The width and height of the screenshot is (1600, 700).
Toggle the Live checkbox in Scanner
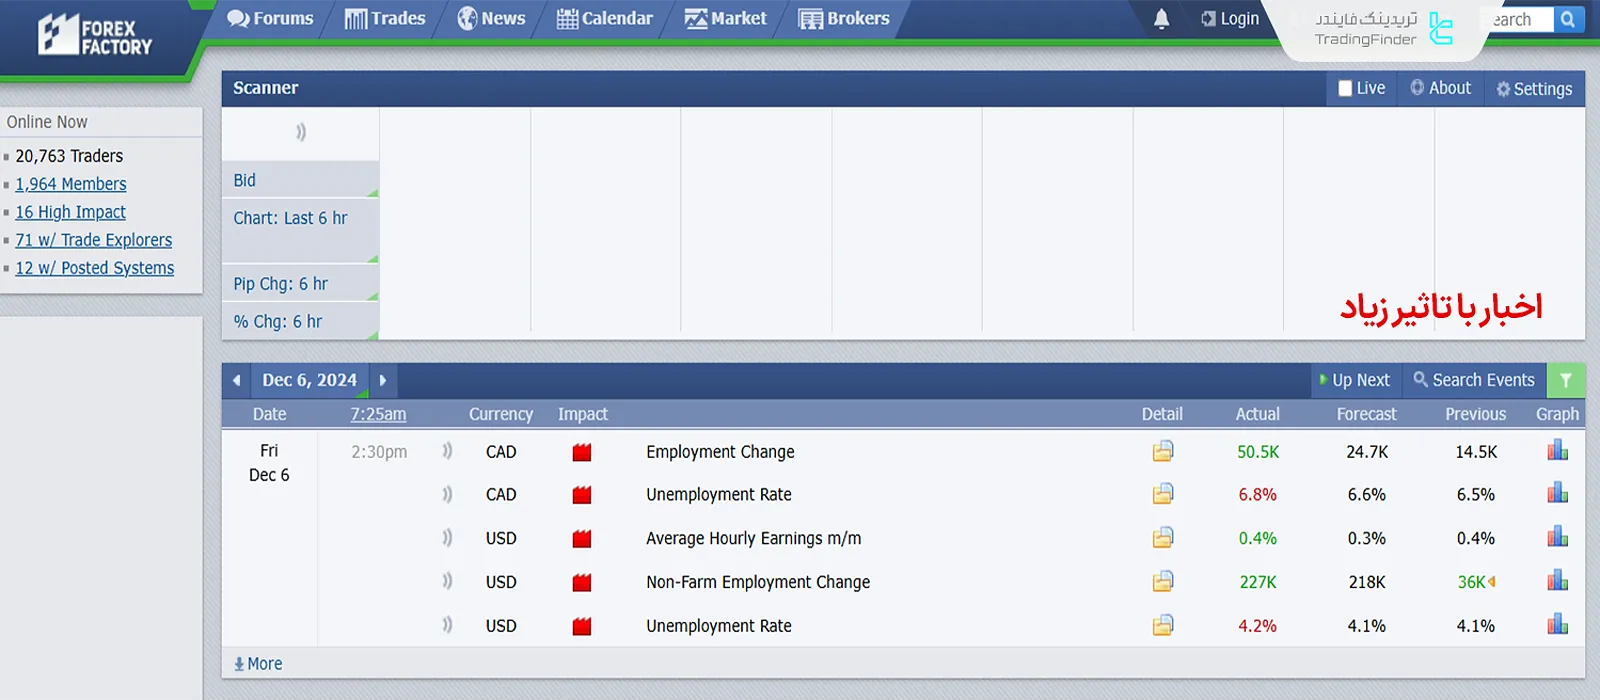click(1345, 88)
